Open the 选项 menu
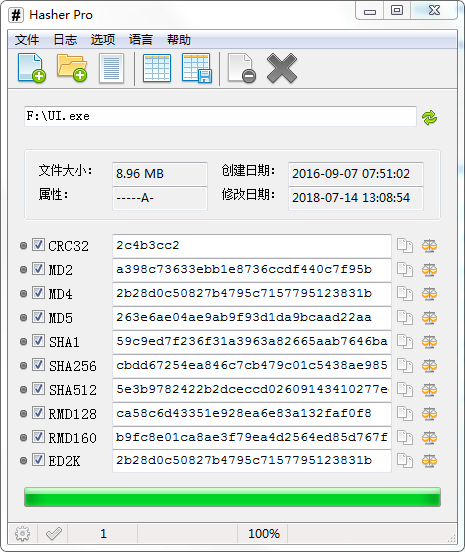Viewport: 465px width, 552px height. pos(103,39)
